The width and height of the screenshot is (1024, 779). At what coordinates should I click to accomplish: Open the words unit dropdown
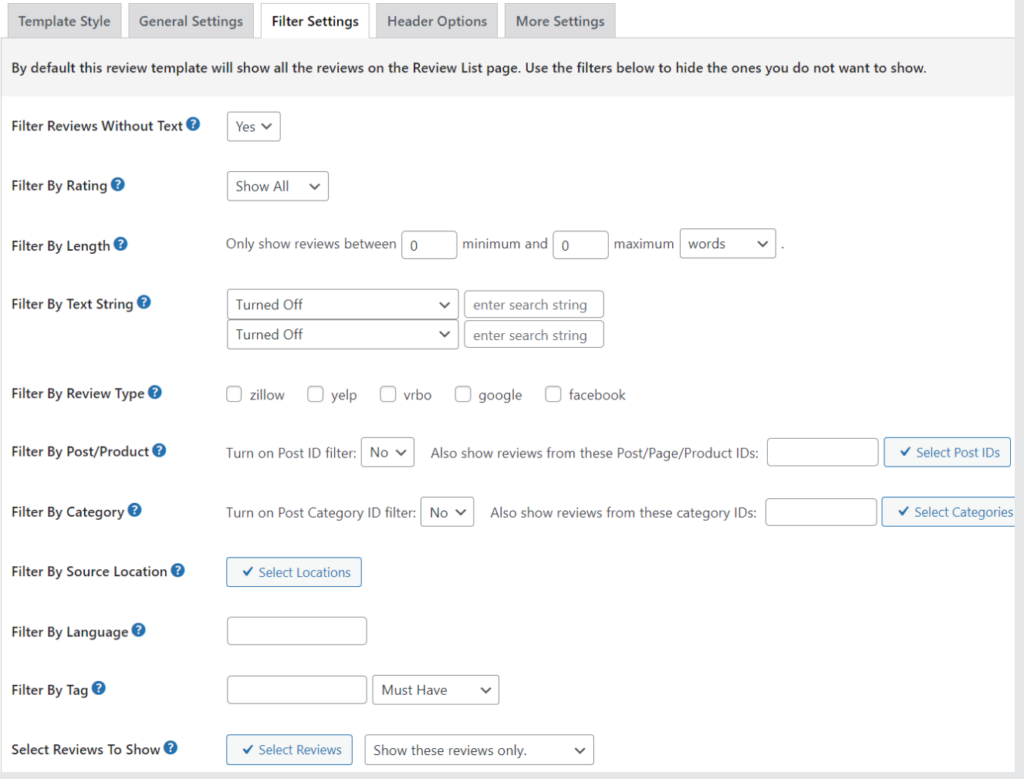728,244
